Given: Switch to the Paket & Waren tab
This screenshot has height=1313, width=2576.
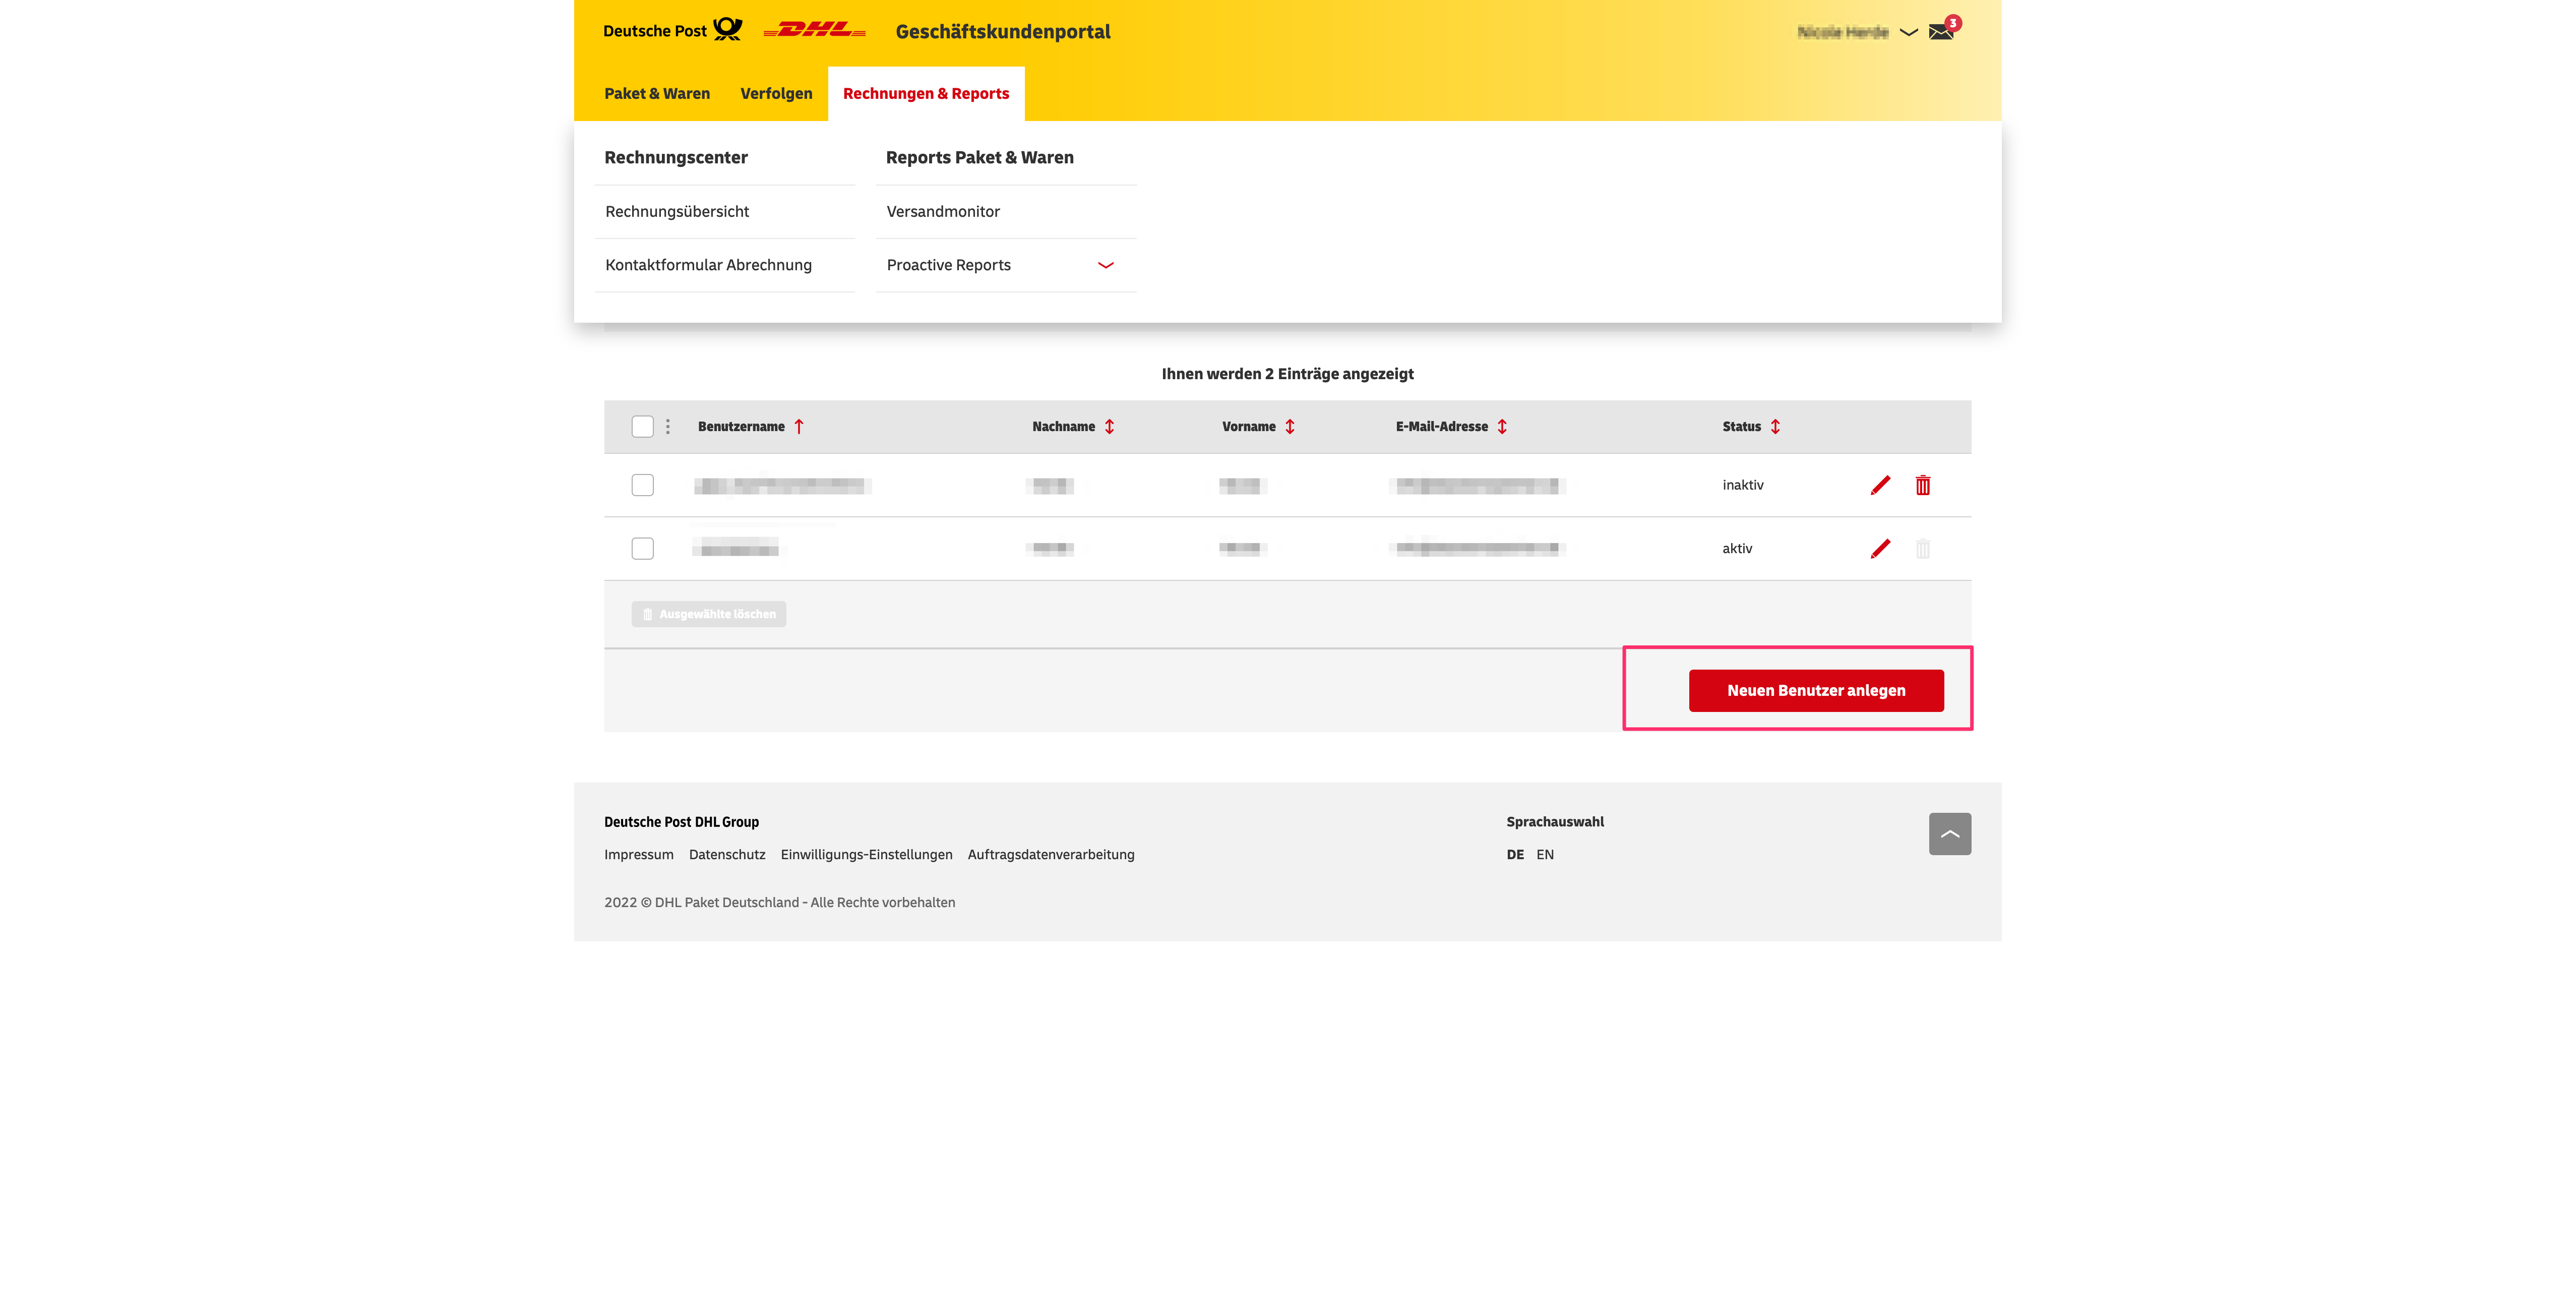Looking at the screenshot, I should tap(656, 93).
